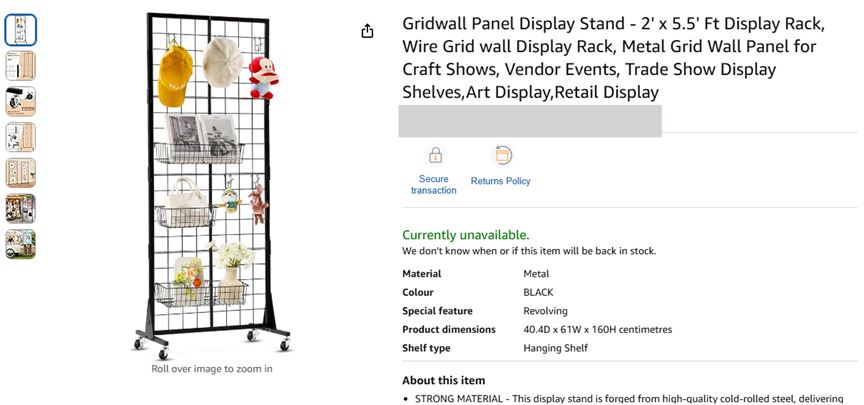Select the second thumbnail in the gallery
The height and width of the screenshot is (405, 864).
[20, 66]
